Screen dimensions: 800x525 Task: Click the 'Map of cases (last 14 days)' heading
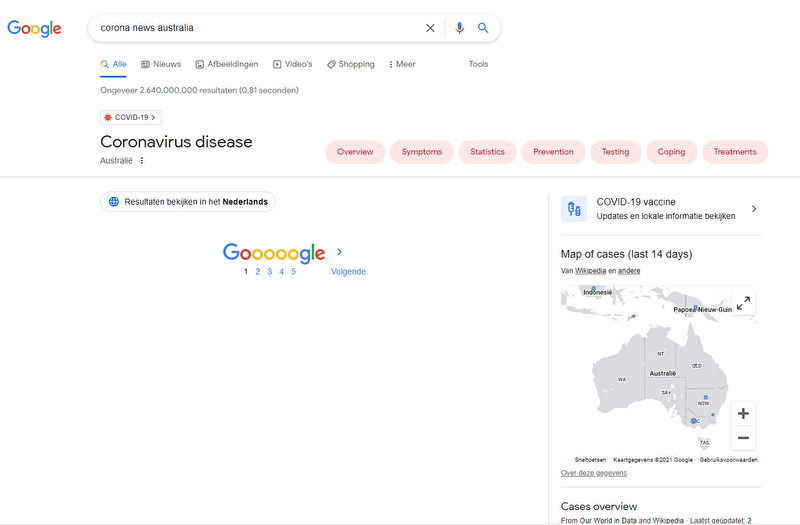click(x=627, y=254)
